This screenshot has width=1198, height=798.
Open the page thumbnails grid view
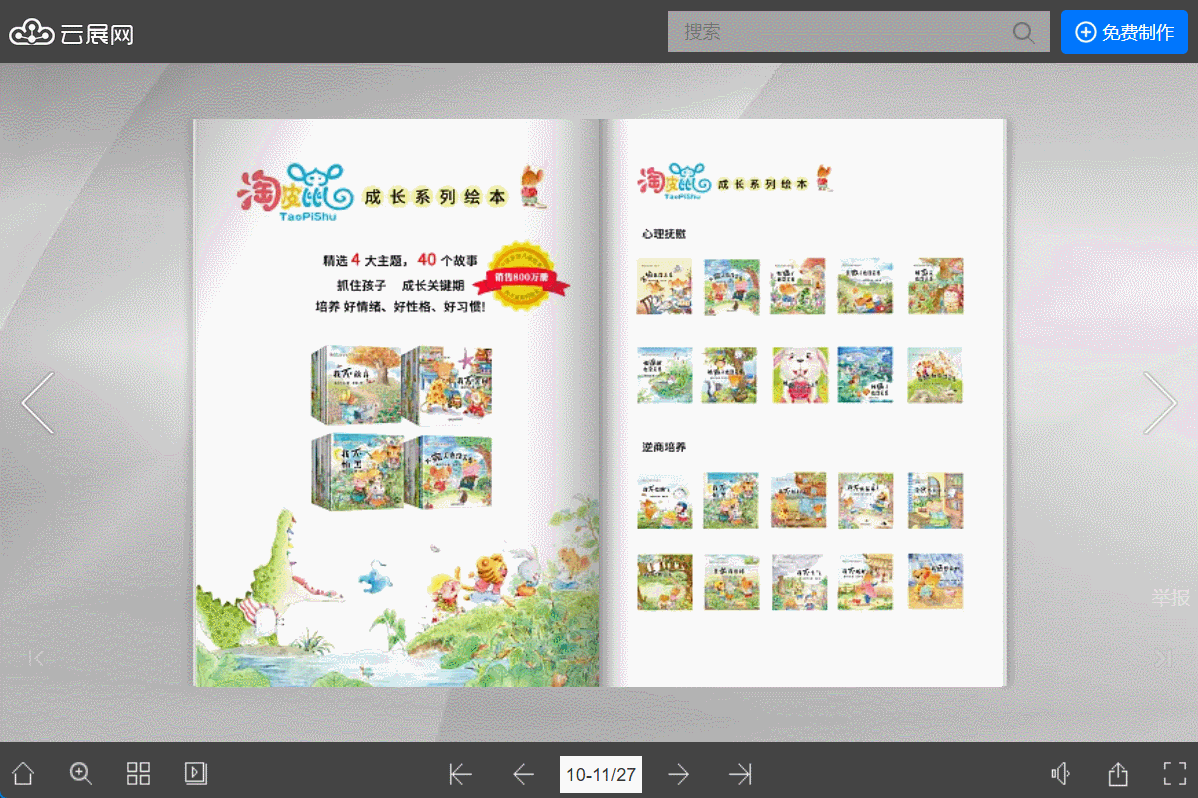click(138, 773)
